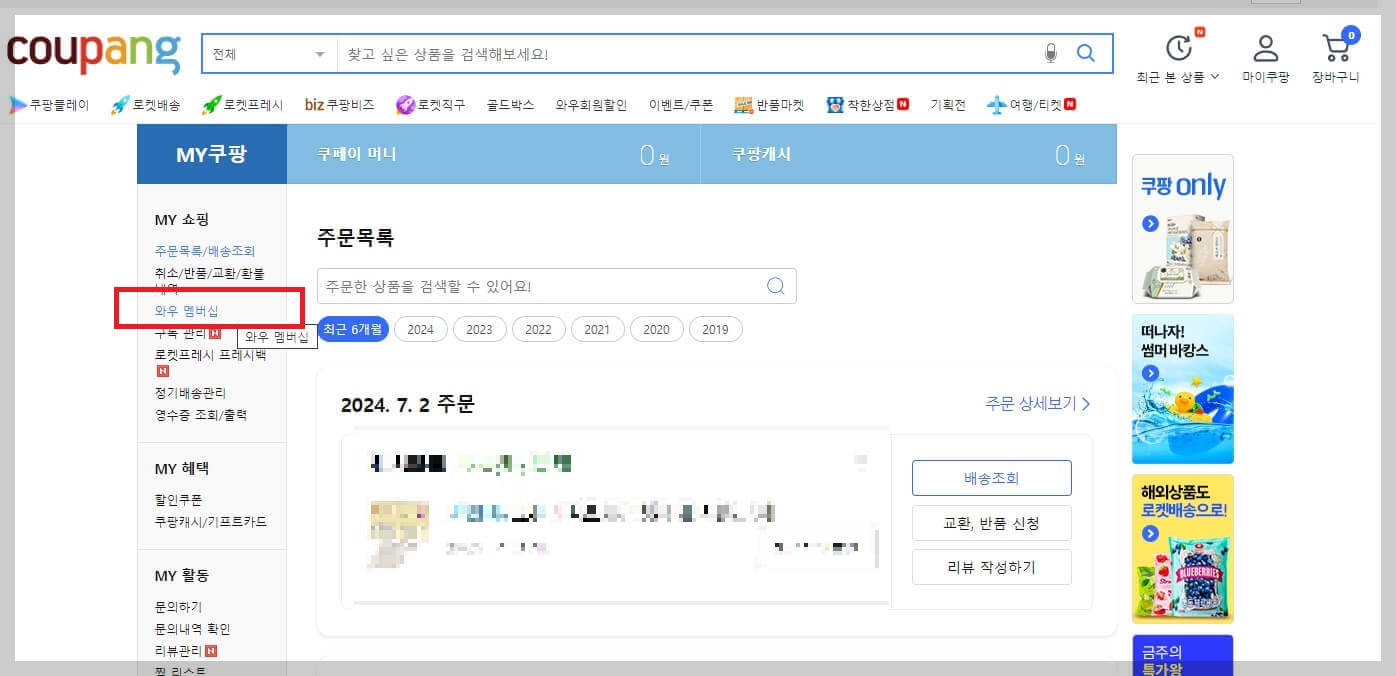Open 쿠팡캐시/기프트카드 sidebar link

211,522
